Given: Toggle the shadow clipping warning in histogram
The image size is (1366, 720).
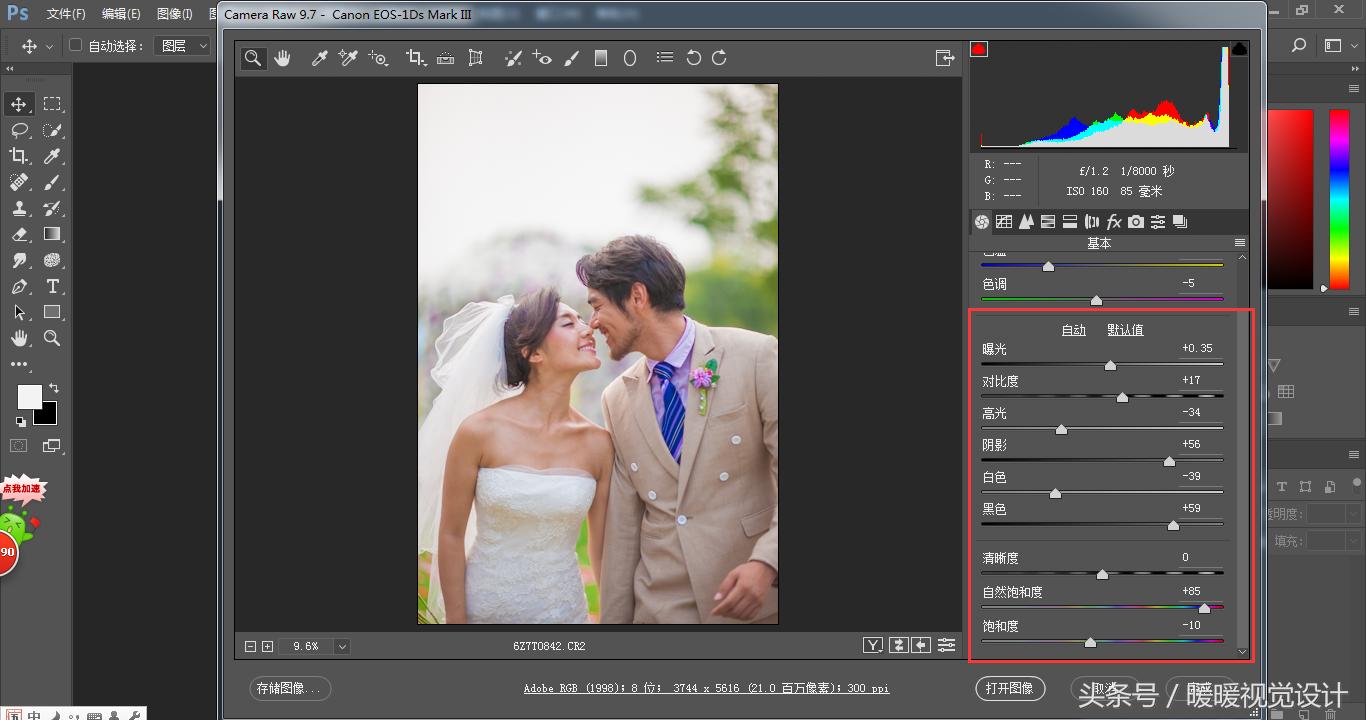Looking at the screenshot, I should (979, 49).
